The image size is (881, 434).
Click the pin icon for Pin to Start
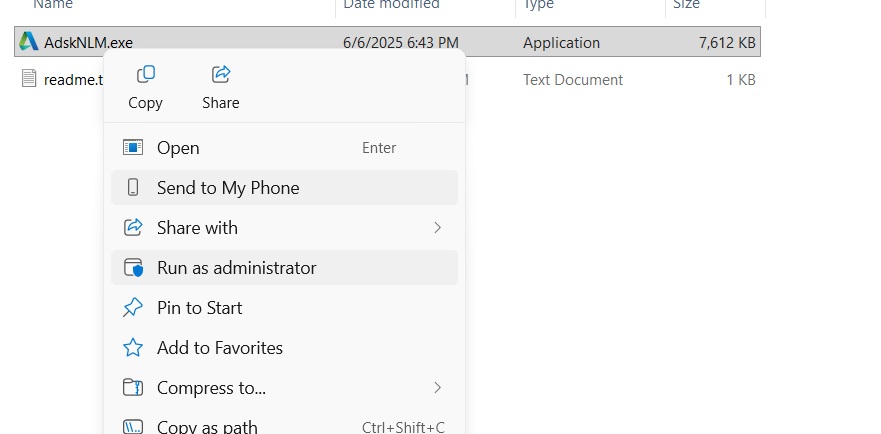(x=133, y=308)
